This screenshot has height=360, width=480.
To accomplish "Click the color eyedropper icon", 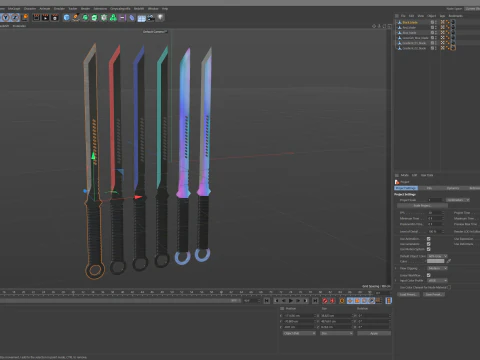I will click(x=449, y=261).
